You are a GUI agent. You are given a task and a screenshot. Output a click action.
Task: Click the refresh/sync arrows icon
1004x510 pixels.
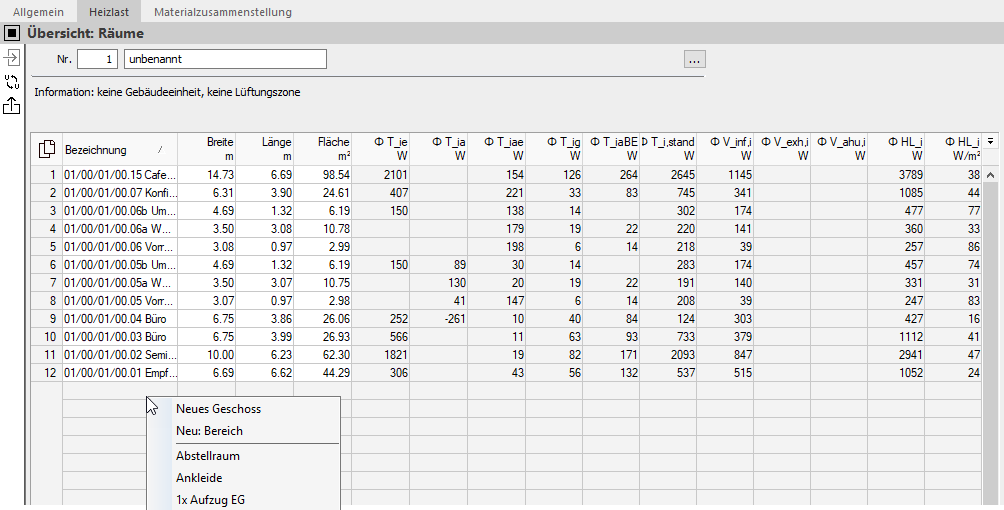(x=12, y=82)
